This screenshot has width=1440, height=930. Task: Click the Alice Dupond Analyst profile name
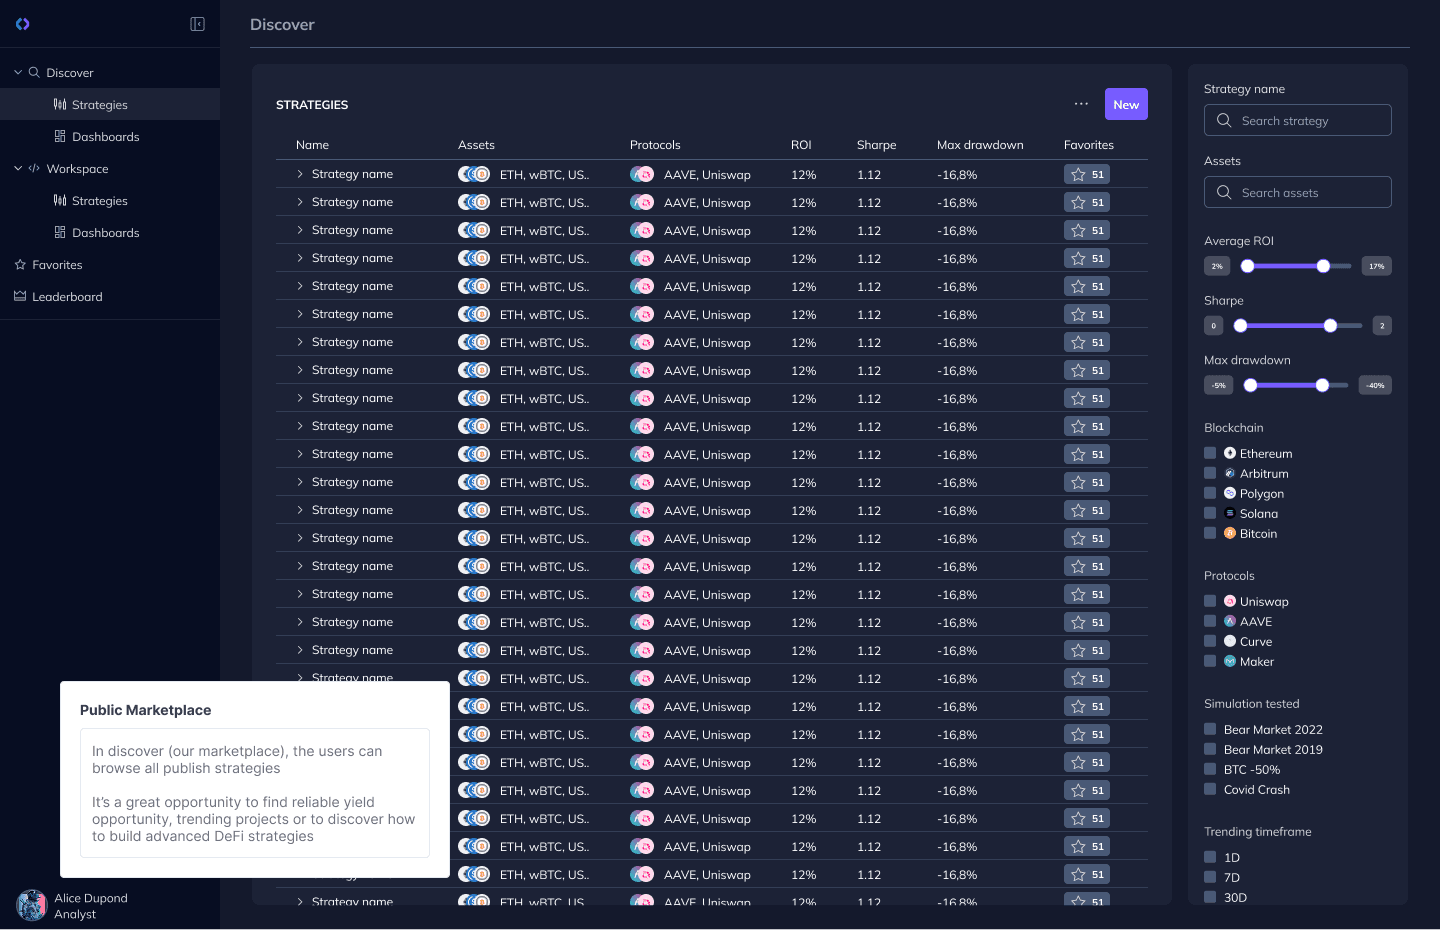(x=91, y=906)
